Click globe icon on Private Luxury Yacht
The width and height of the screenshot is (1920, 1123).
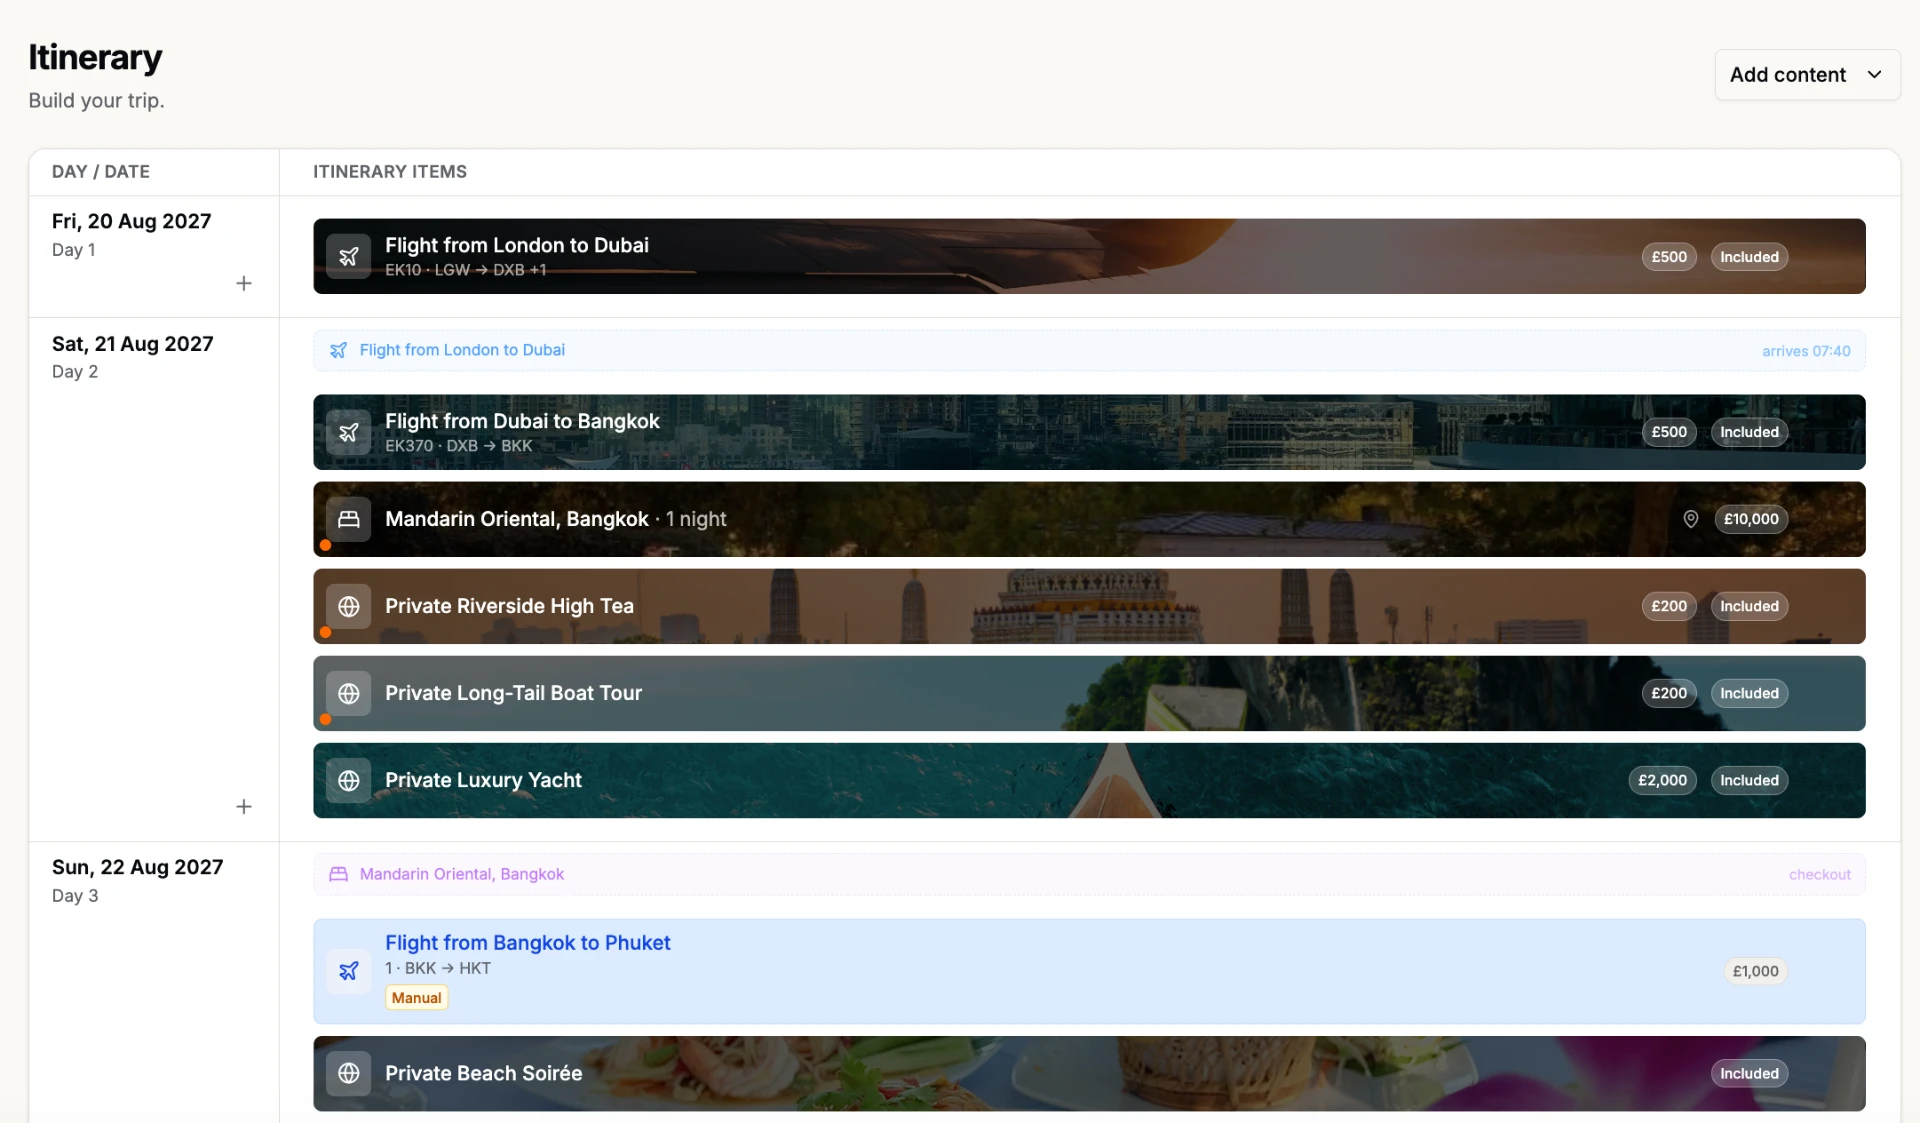point(349,780)
